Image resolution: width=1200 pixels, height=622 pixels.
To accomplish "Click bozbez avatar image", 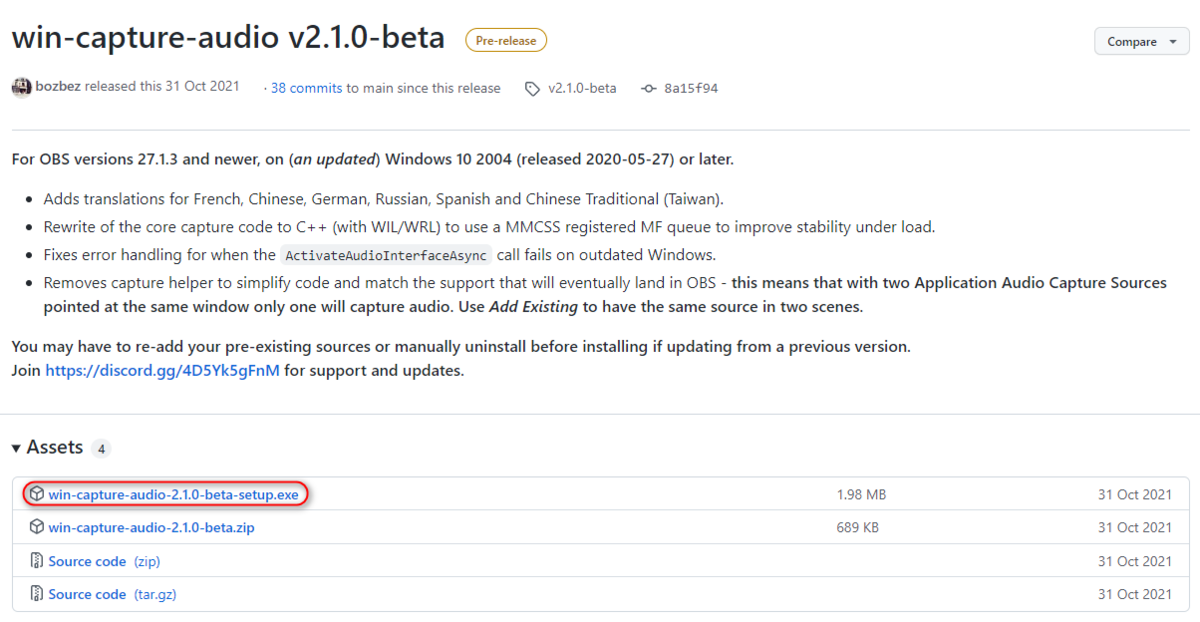I will pyautogui.click(x=21, y=87).
